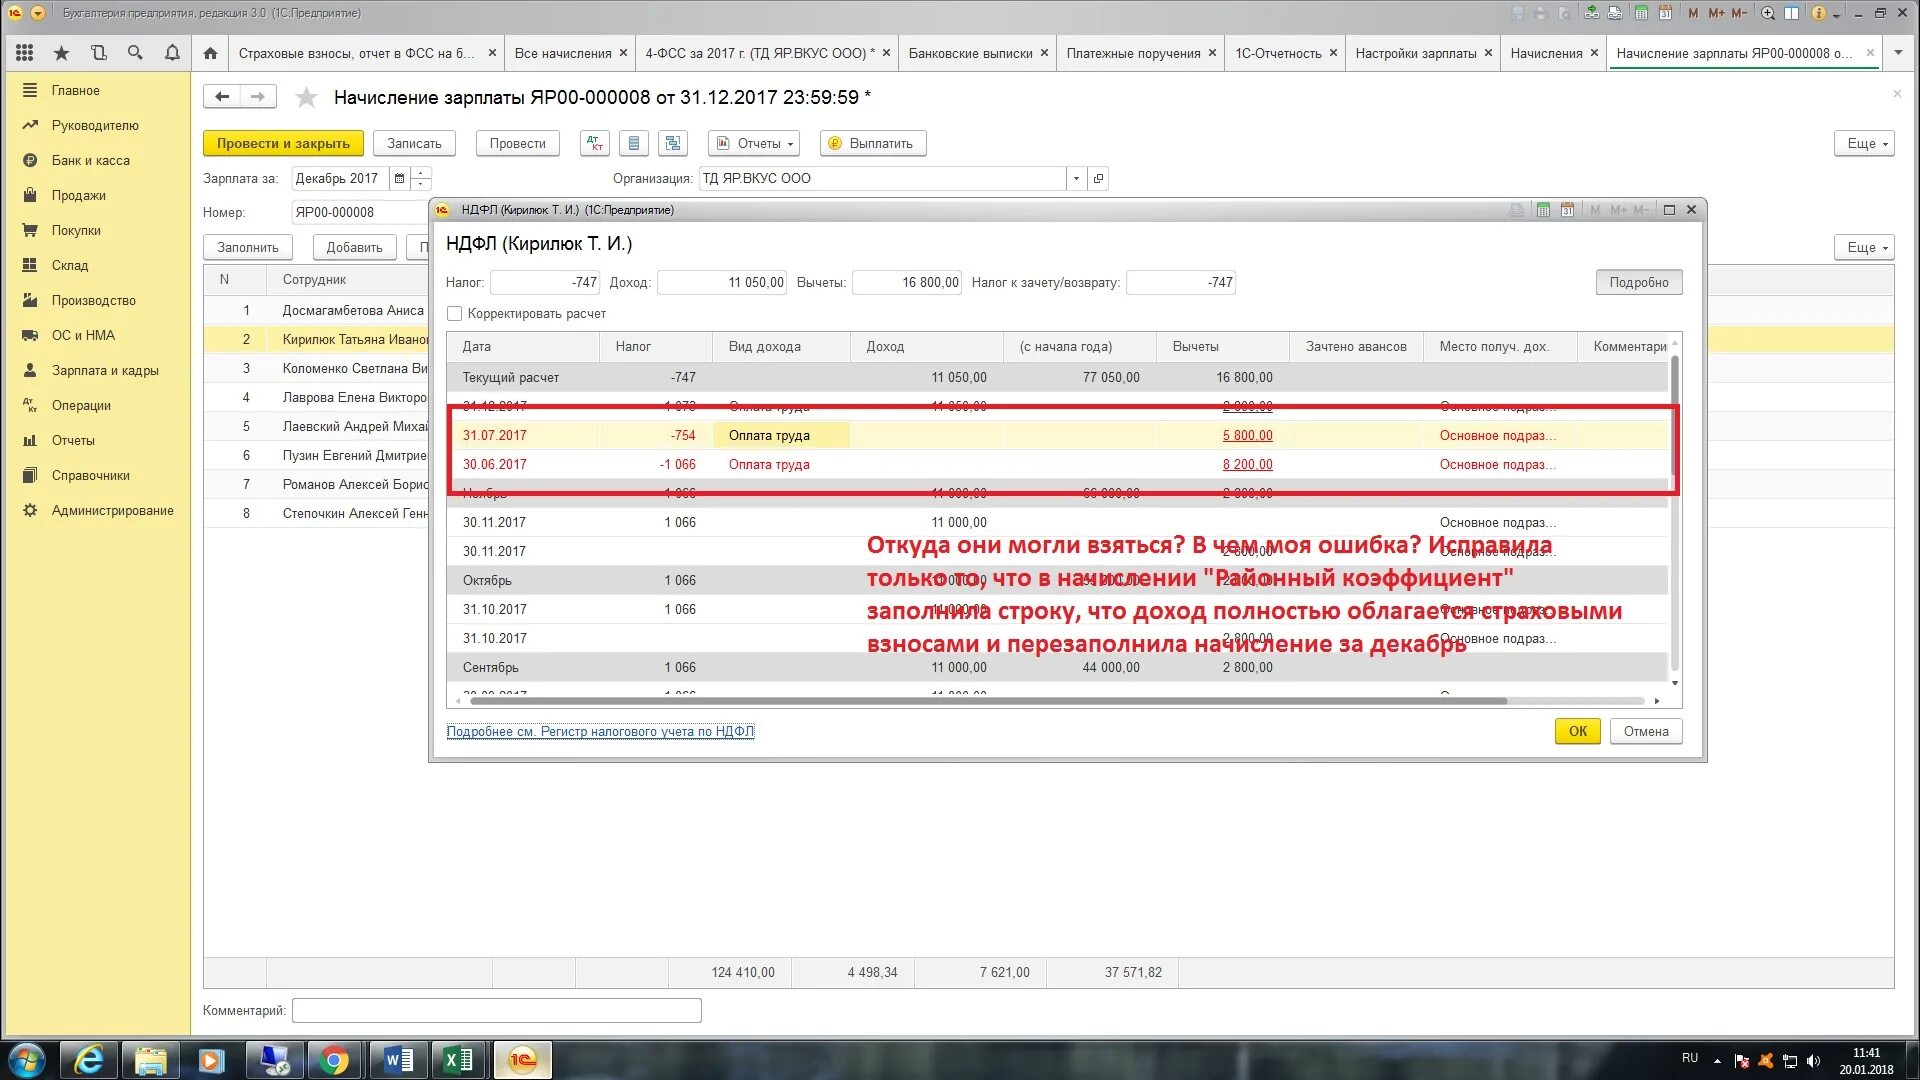Open the Организация record in a form

1098,178
